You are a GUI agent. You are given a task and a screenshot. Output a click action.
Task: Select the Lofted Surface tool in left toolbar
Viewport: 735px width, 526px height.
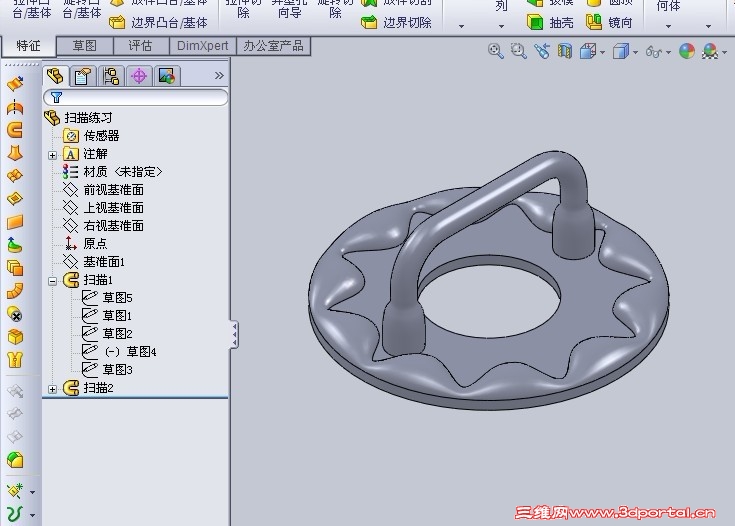[x=15, y=153]
